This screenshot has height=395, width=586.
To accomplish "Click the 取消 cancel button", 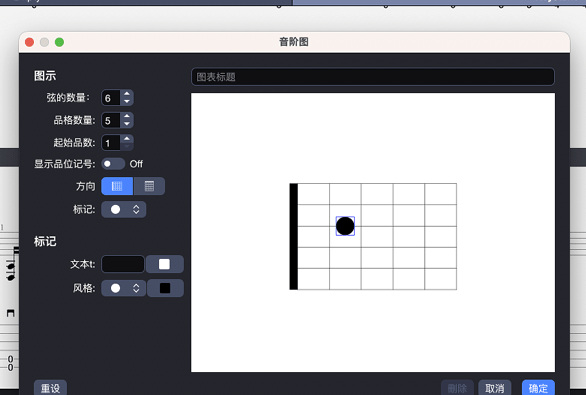I will pos(495,388).
